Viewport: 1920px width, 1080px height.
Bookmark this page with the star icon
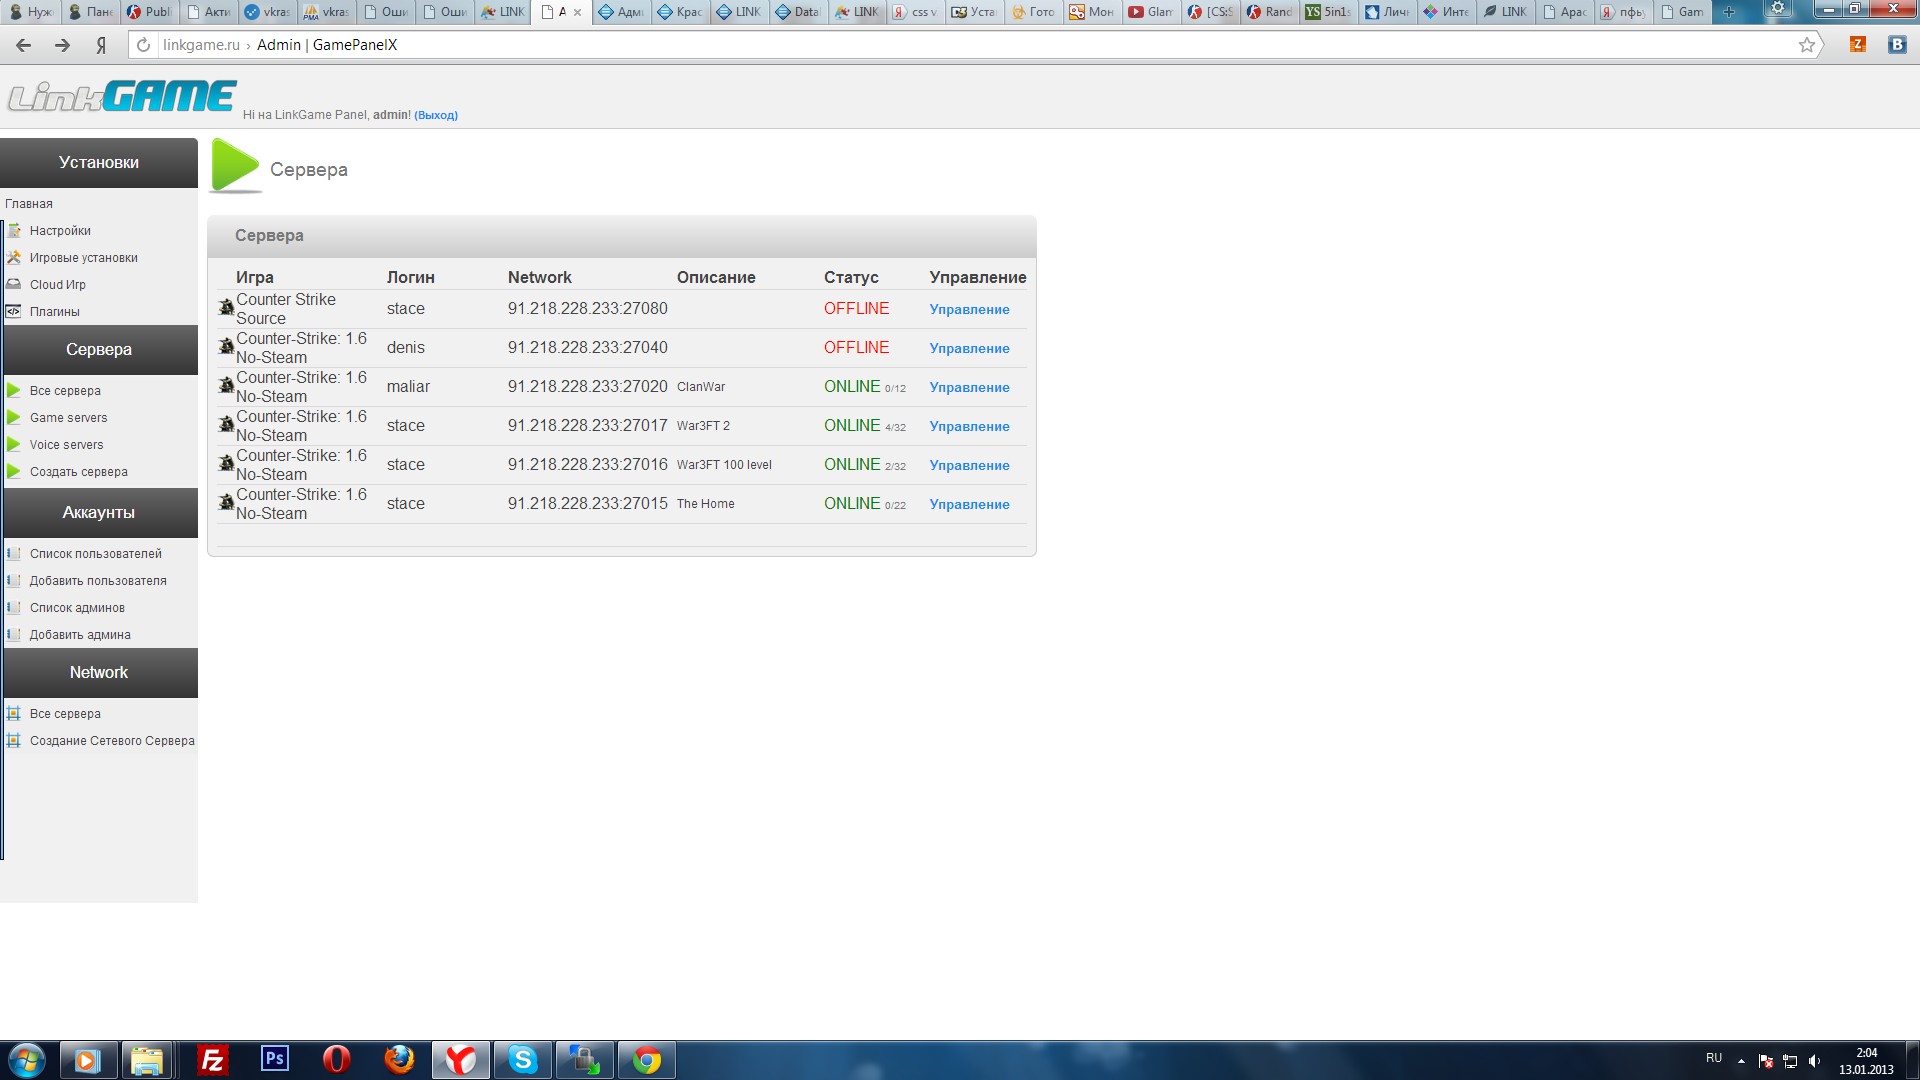pos(1807,45)
